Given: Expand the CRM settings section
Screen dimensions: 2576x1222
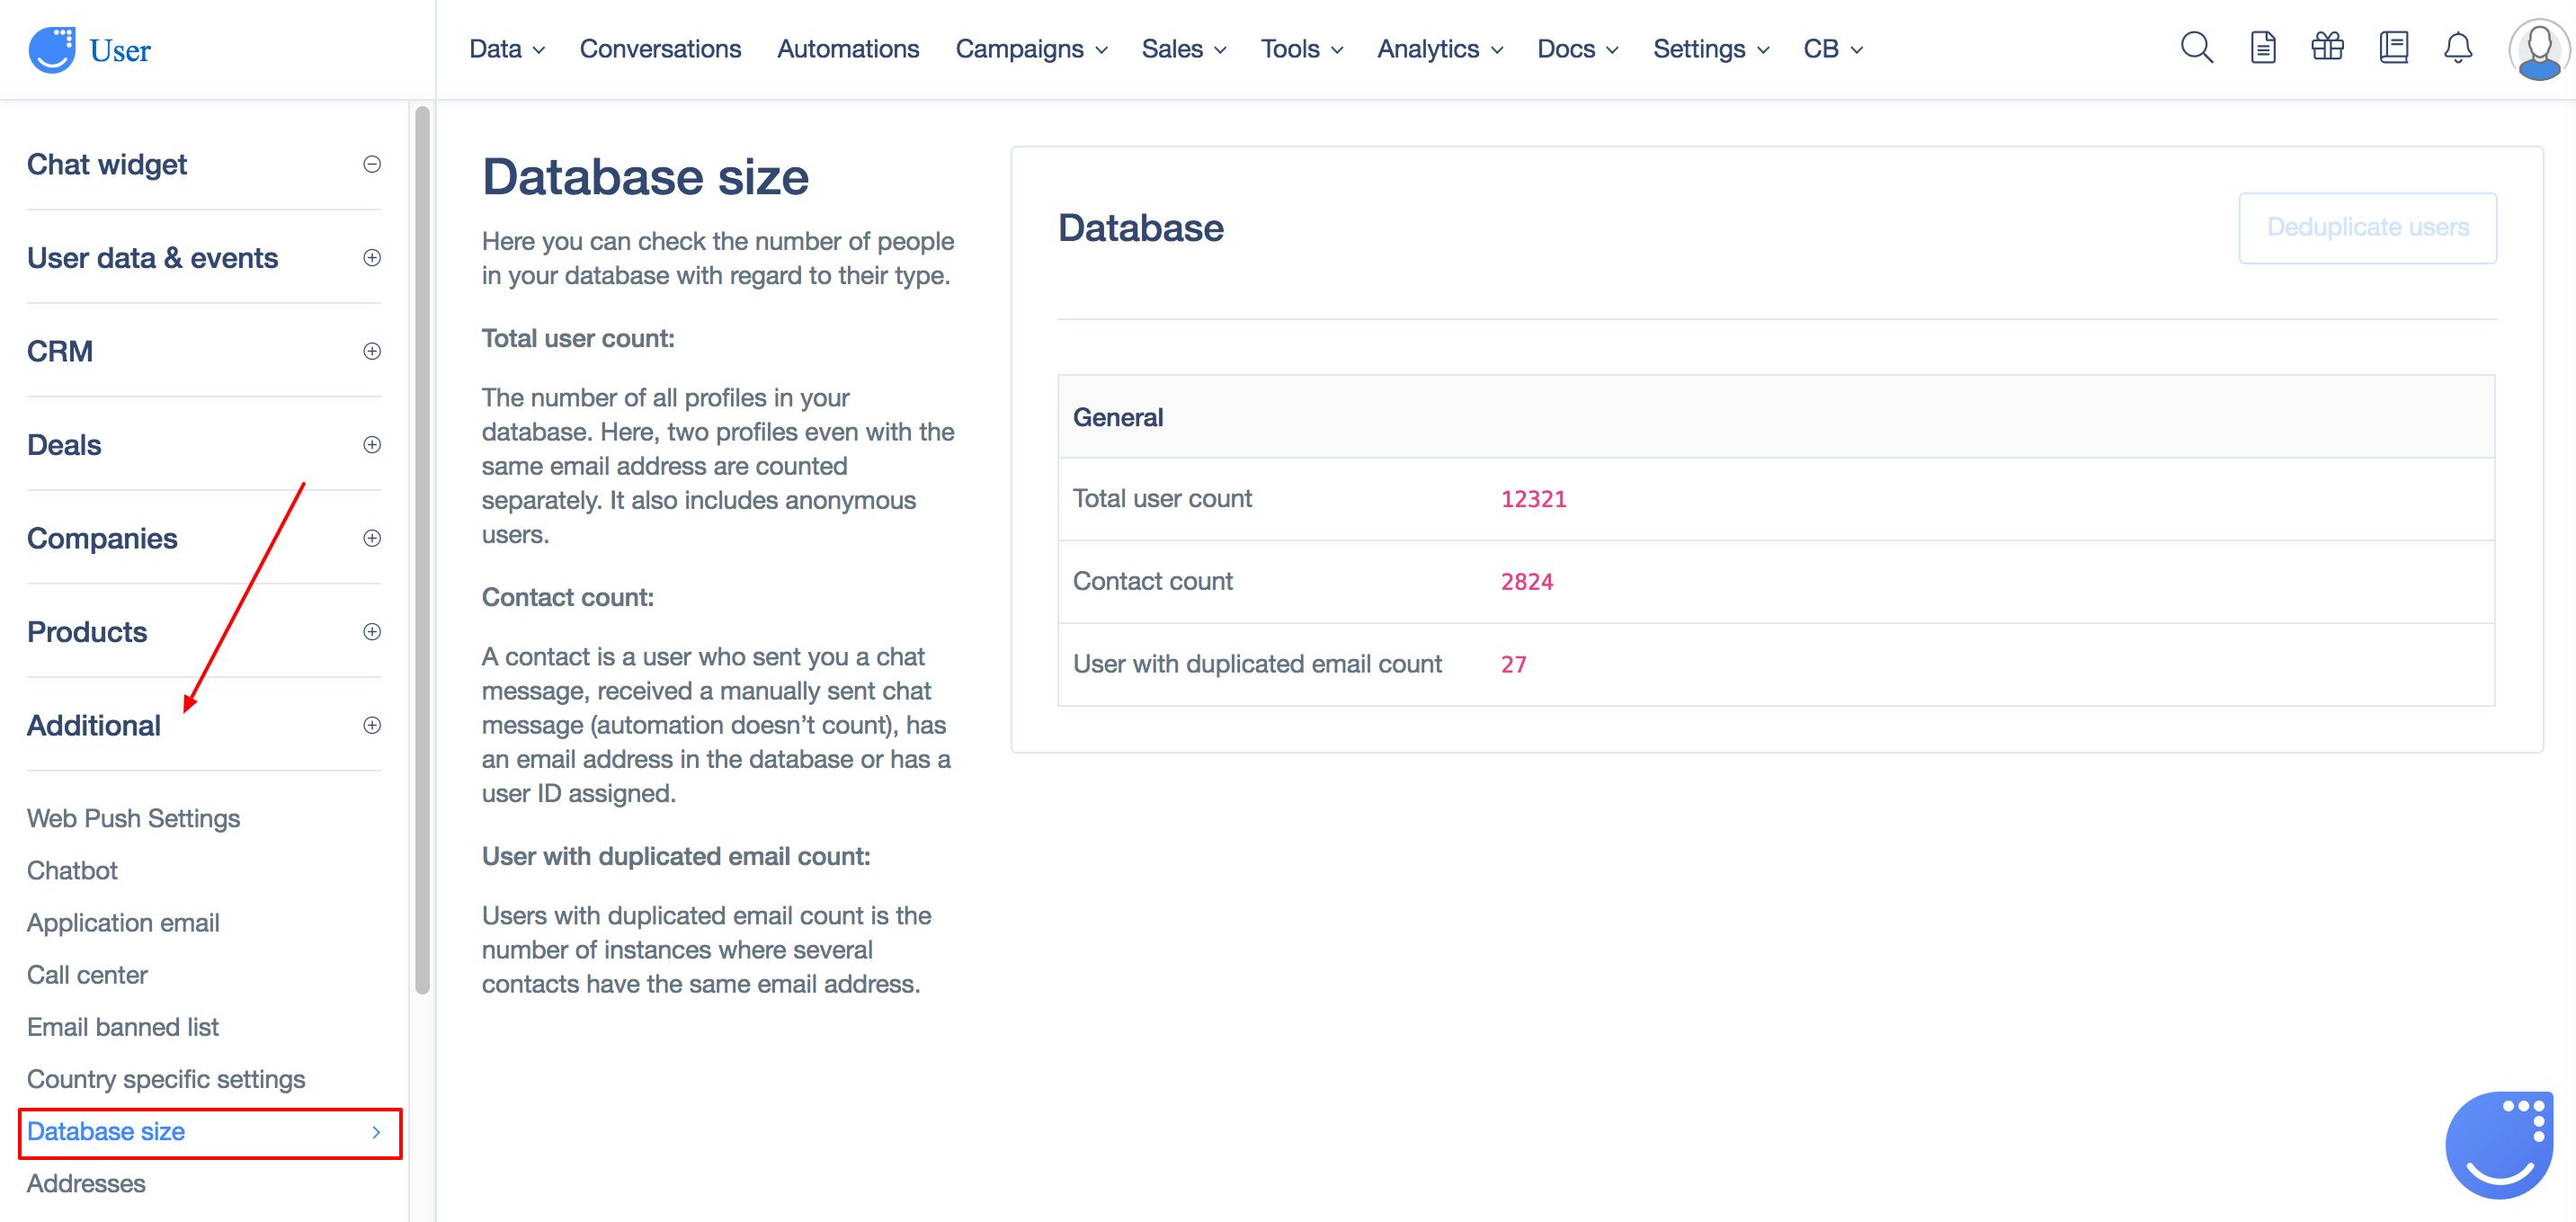Looking at the screenshot, I should [x=372, y=351].
